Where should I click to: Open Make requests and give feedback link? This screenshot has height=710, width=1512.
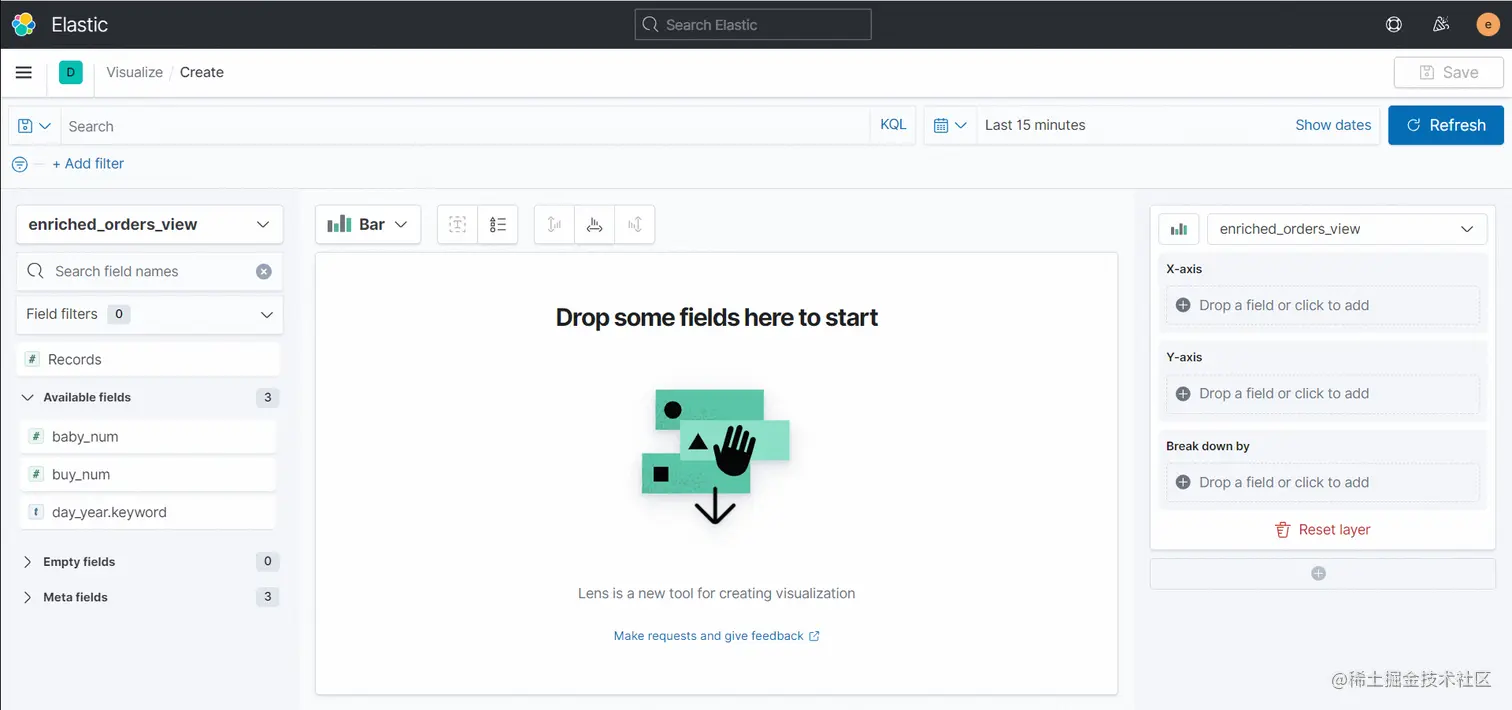[717, 636]
